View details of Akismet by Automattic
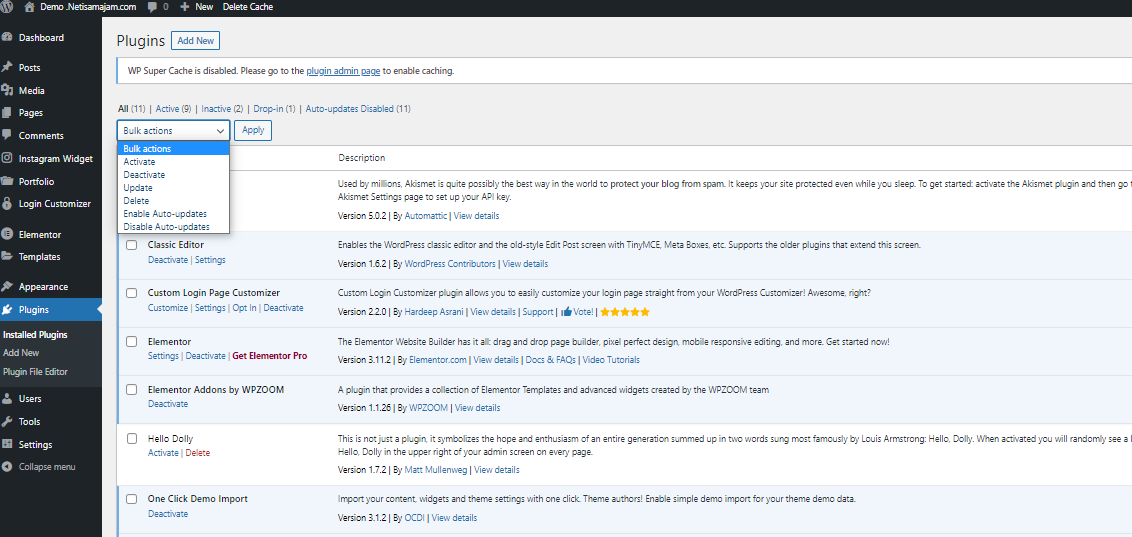Image resolution: width=1132 pixels, height=537 pixels. click(x=476, y=216)
